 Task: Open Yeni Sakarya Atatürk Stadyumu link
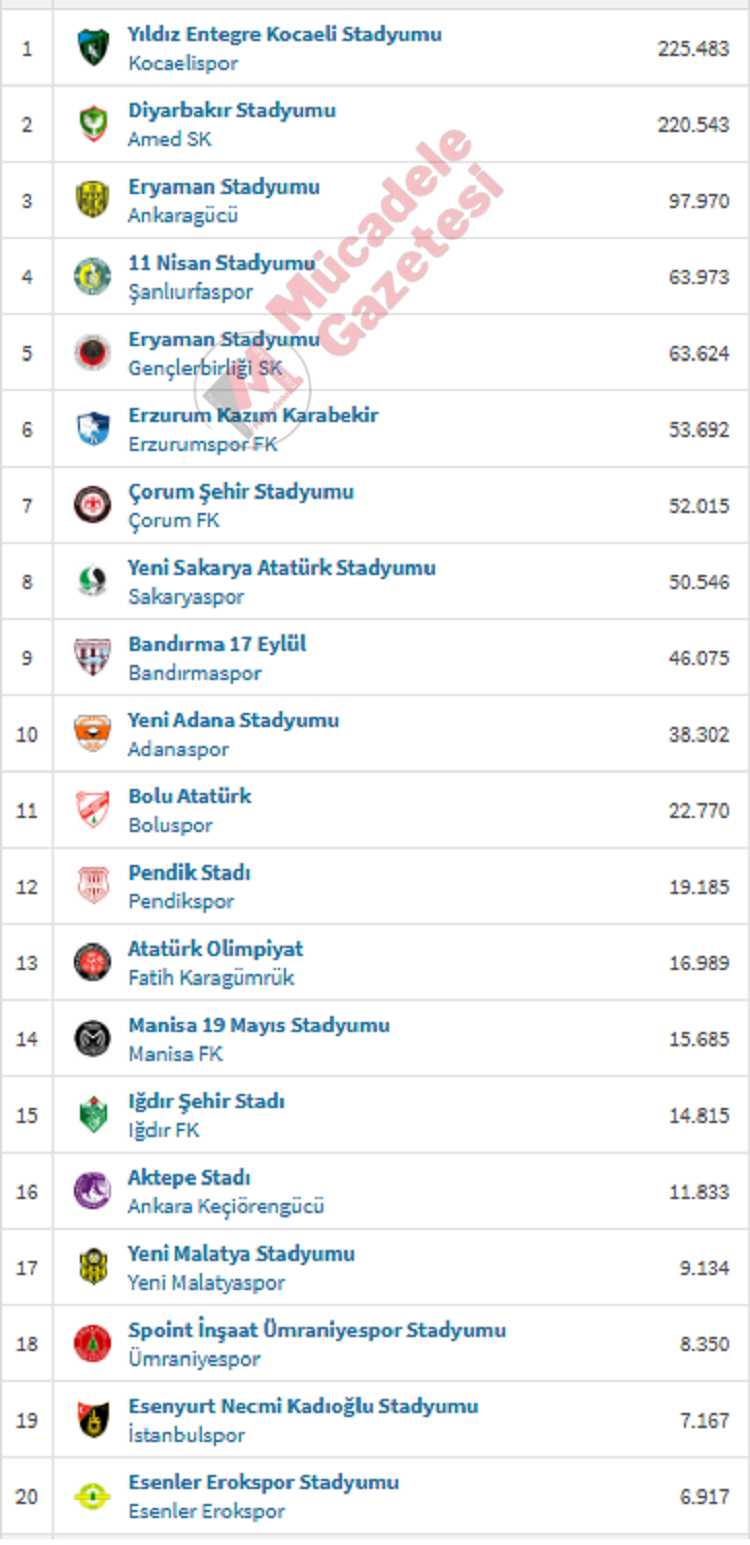coord(282,568)
